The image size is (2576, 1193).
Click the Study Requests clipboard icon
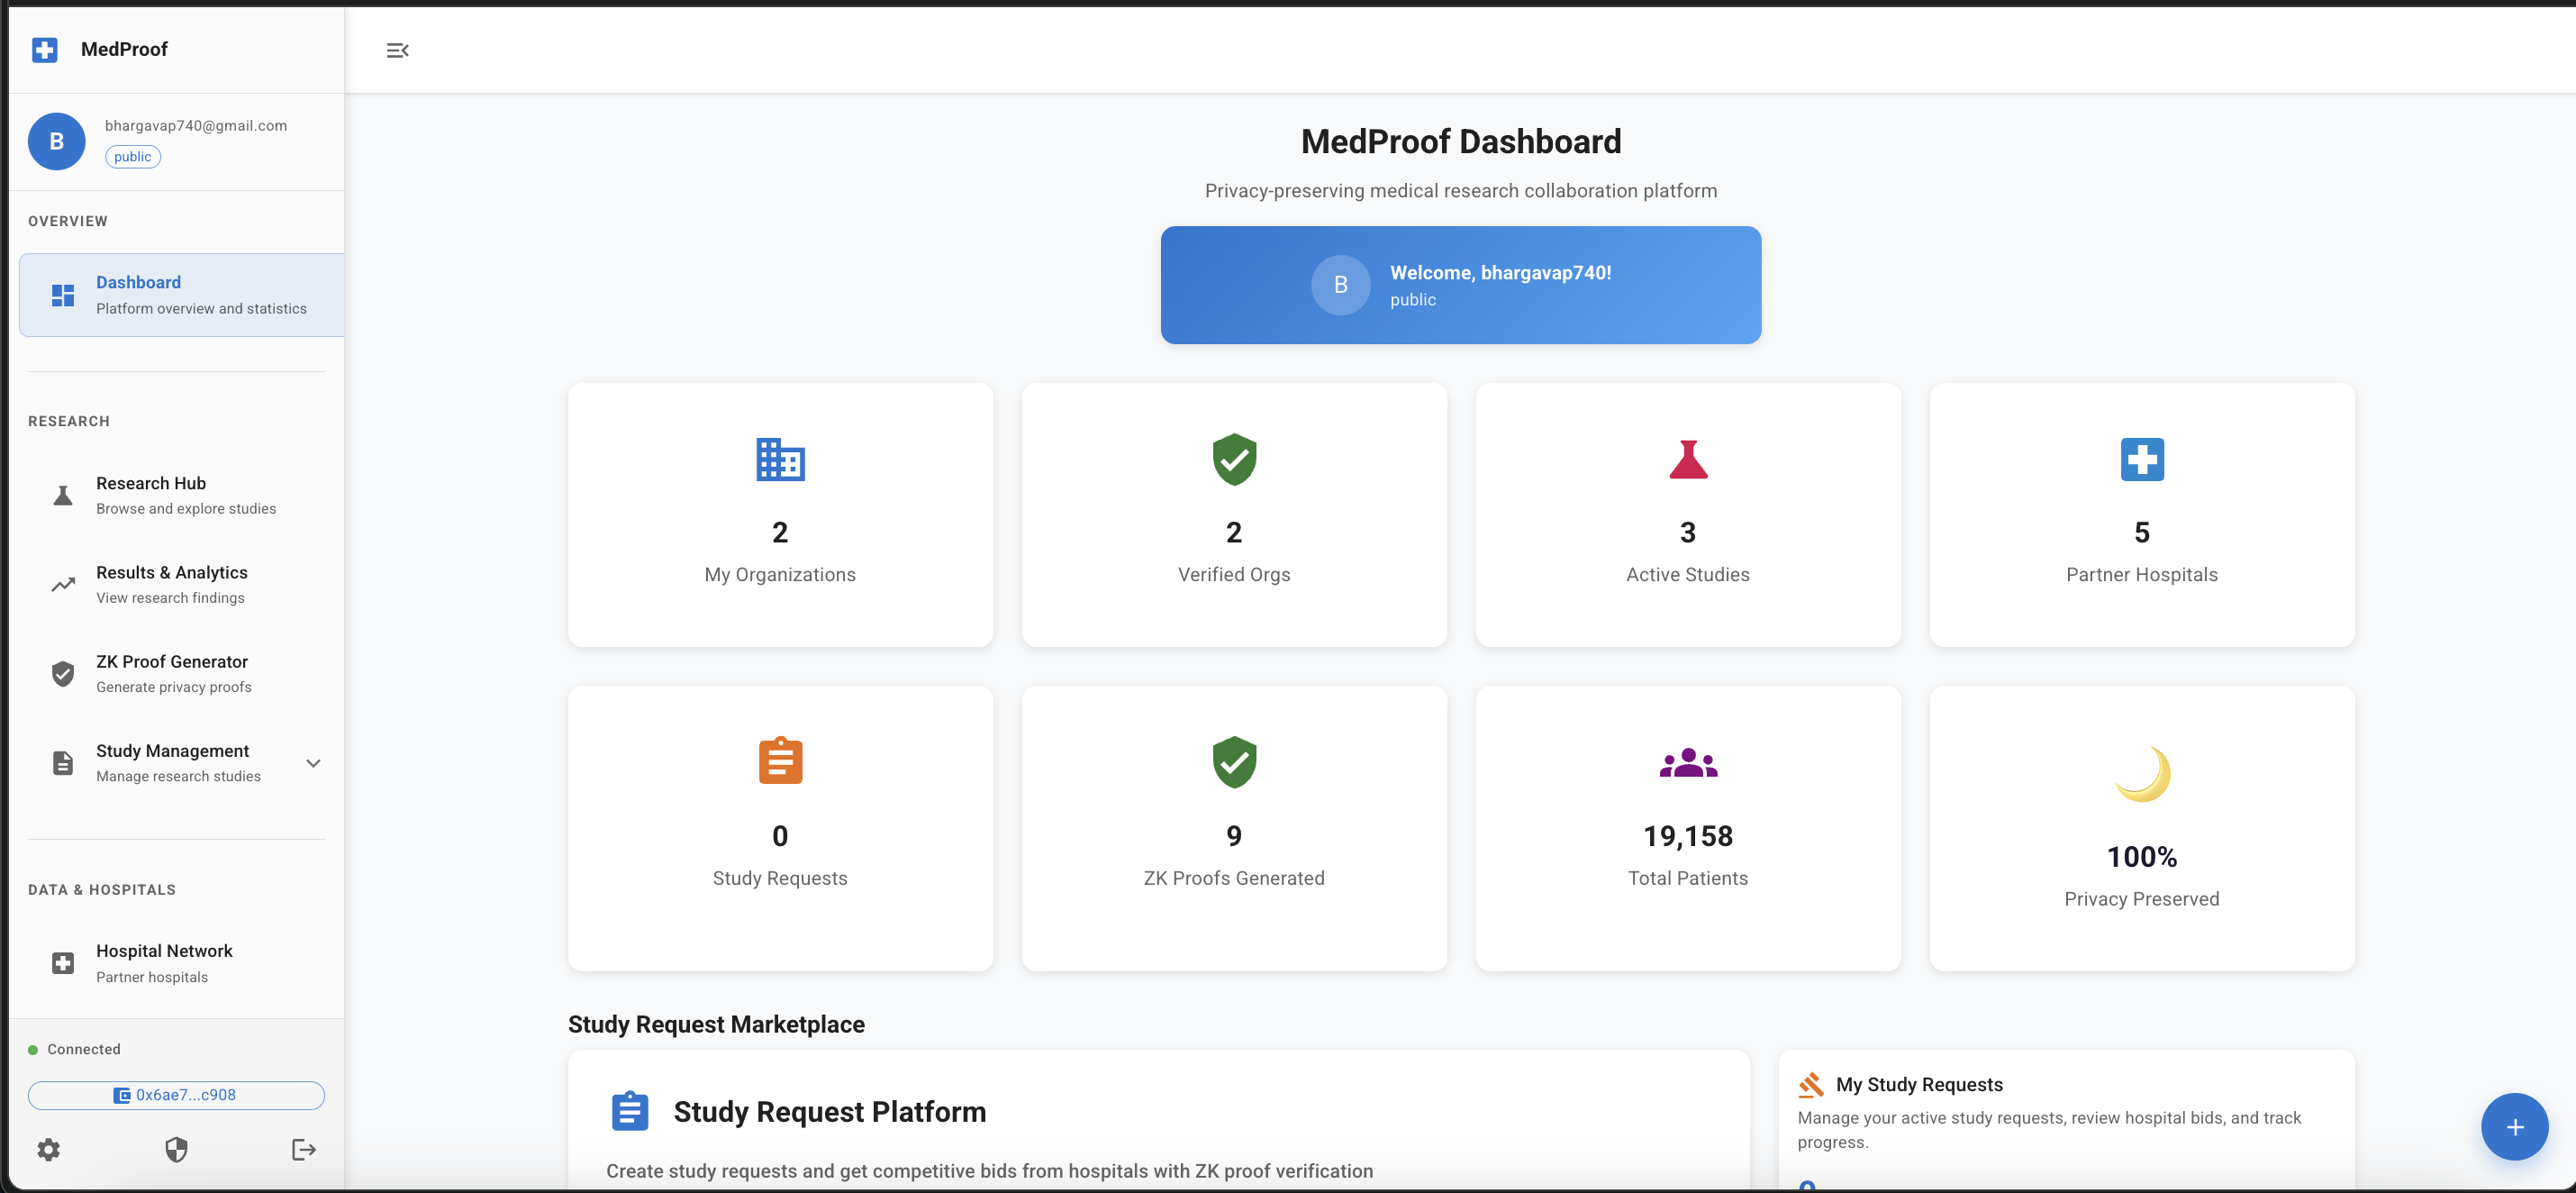click(x=779, y=761)
